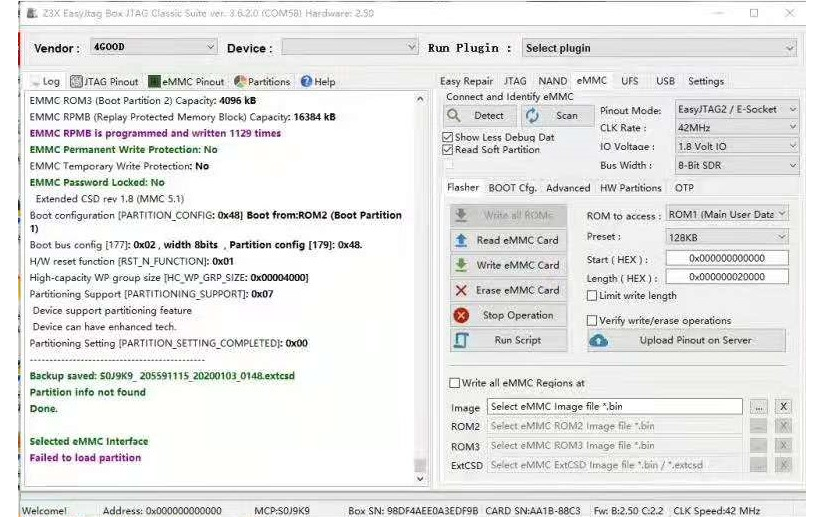
Task: Click the application icon in title bar
Action: (x=32, y=13)
